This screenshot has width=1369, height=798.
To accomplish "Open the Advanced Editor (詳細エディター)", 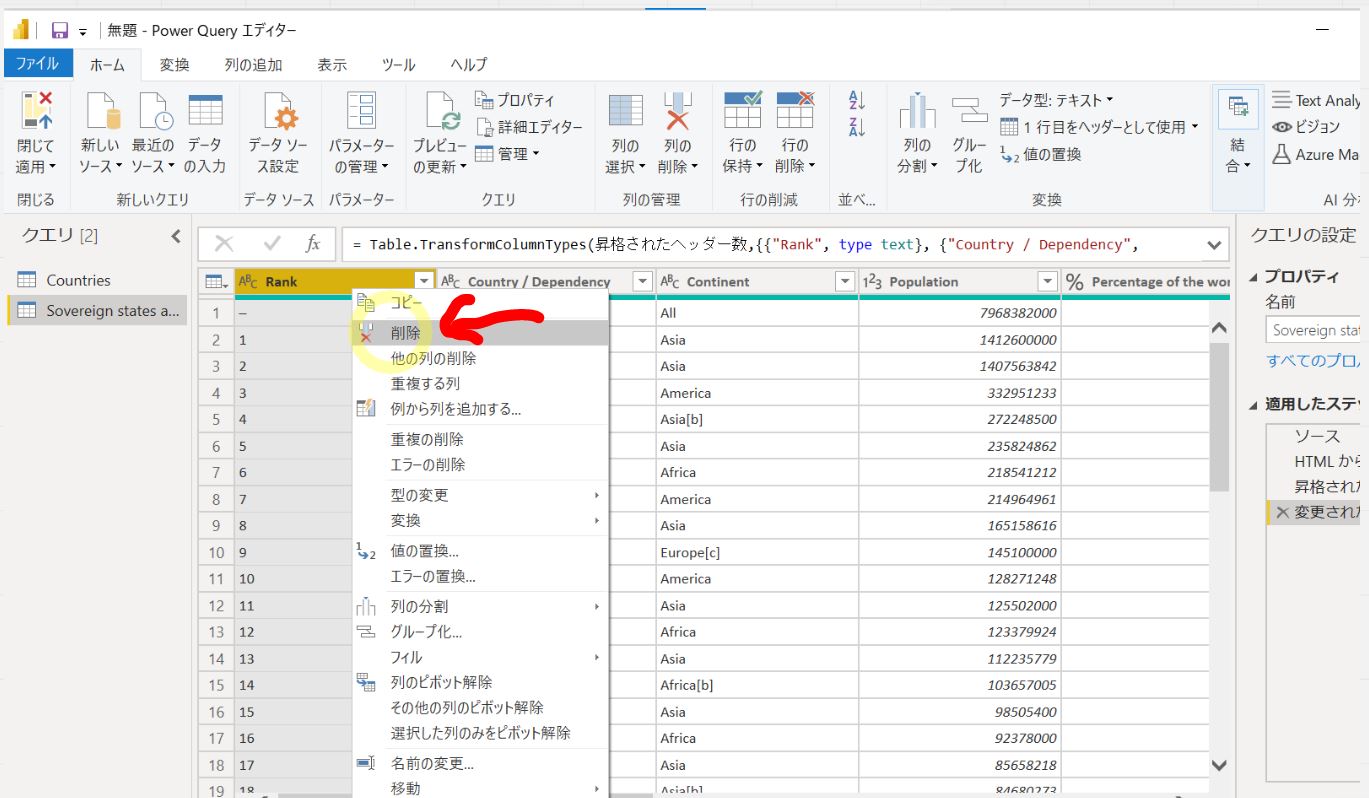I will [528, 127].
